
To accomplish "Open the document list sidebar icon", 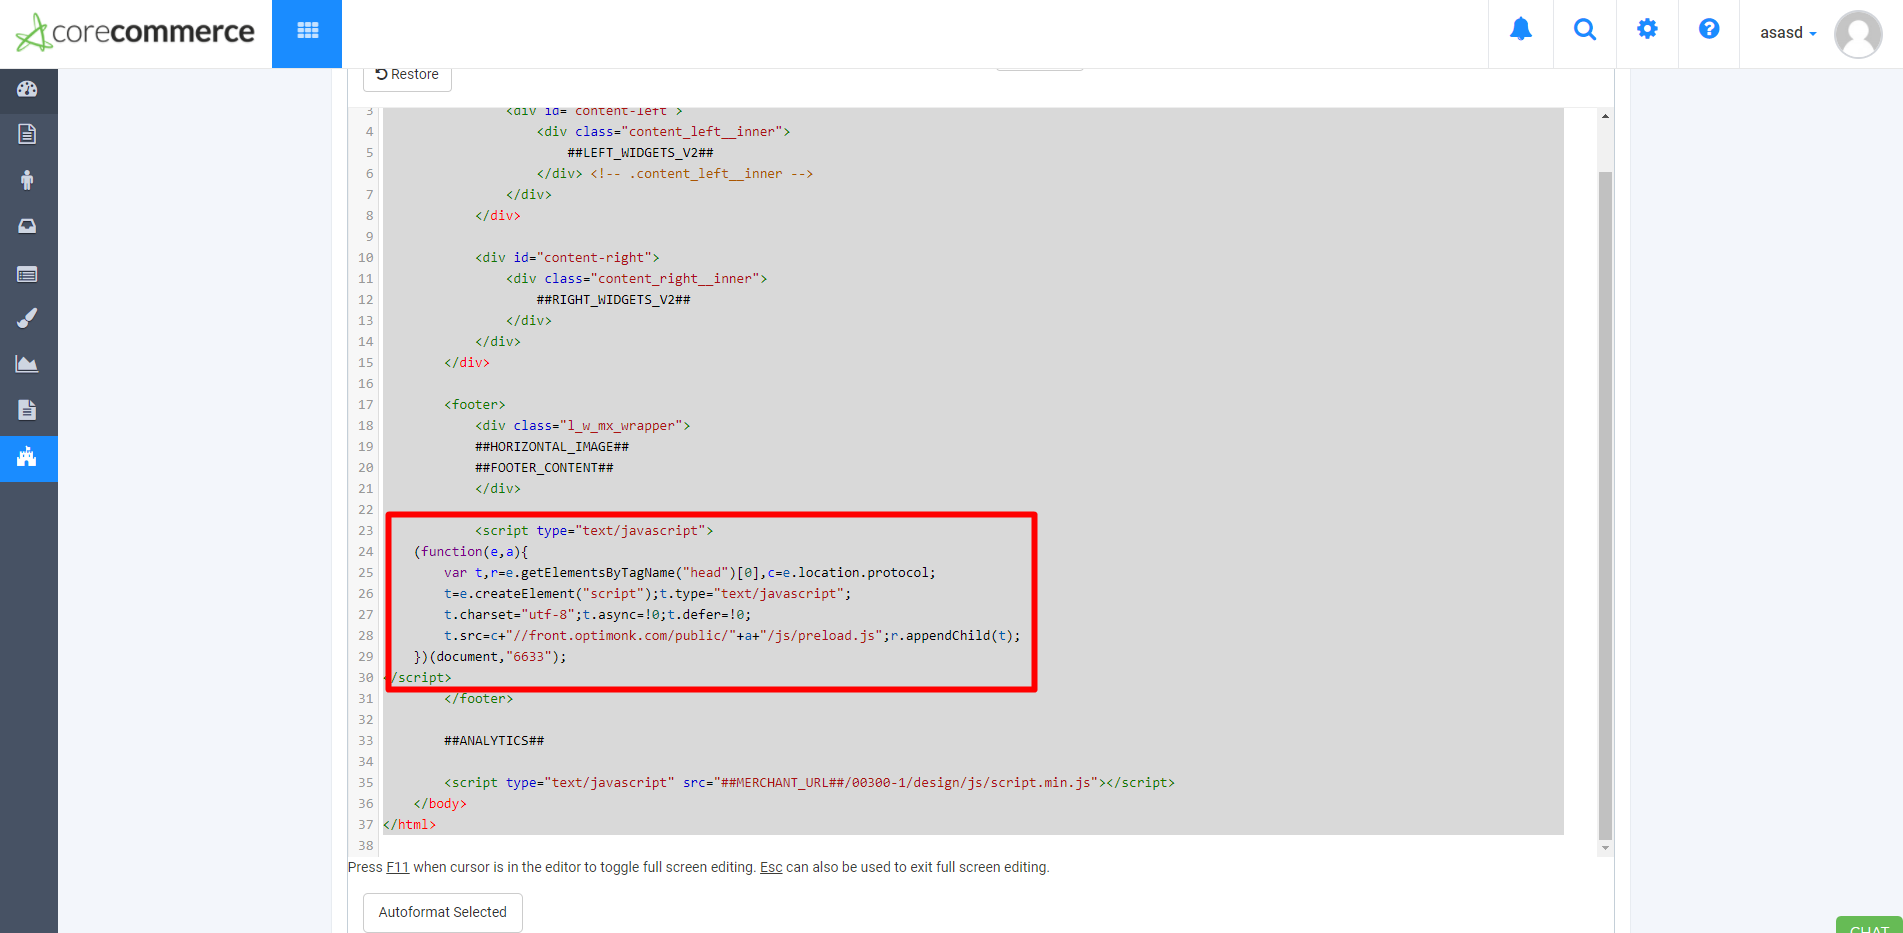I will pos(27,134).
